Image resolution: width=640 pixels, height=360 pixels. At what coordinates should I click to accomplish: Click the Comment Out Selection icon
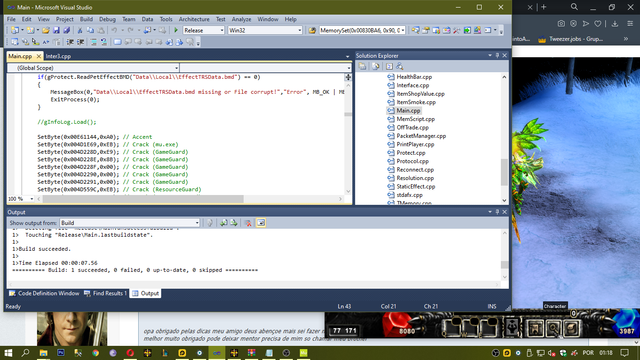(x=93, y=42)
